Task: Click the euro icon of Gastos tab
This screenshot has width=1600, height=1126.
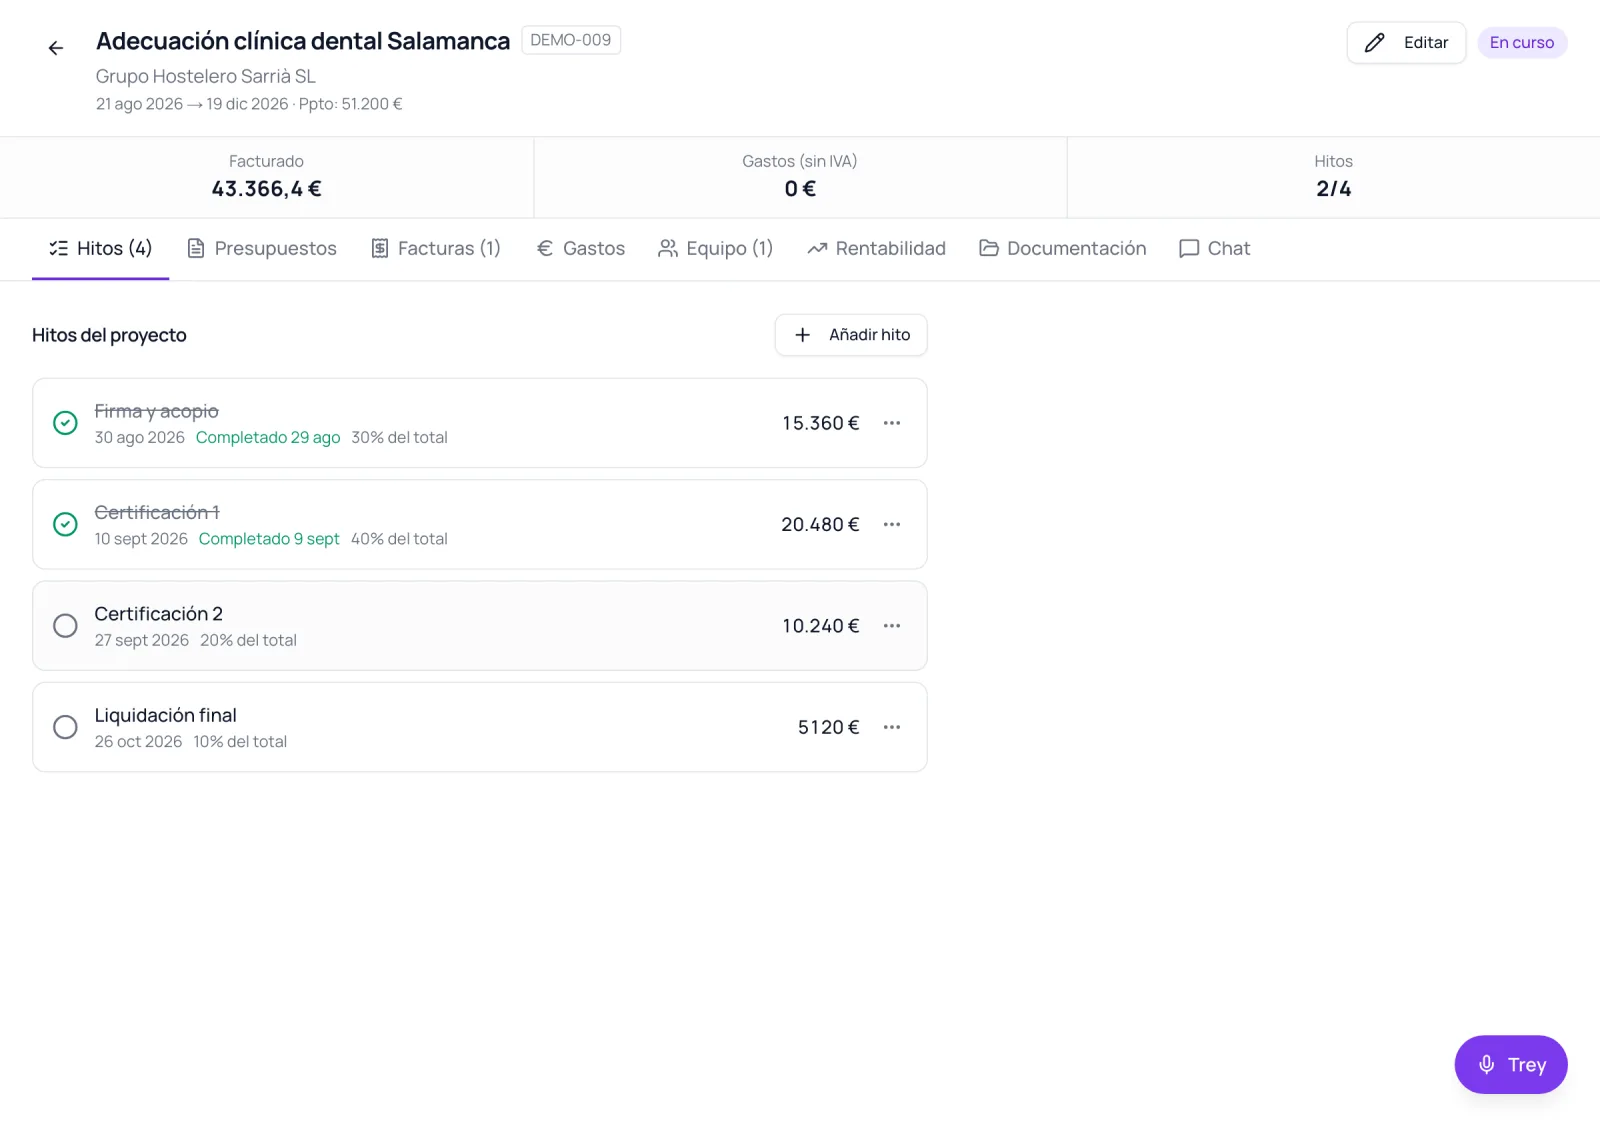Action: coord(545,248)
